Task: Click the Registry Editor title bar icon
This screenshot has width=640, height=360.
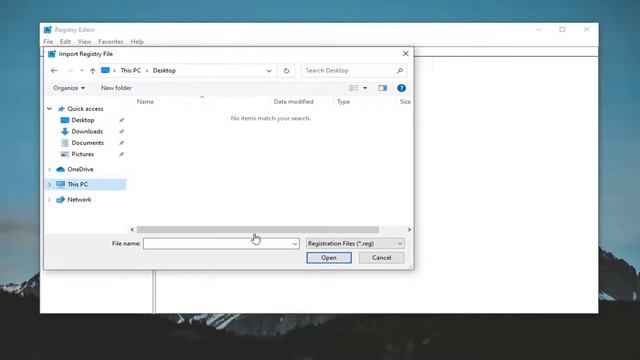Action: click(48, 30)
